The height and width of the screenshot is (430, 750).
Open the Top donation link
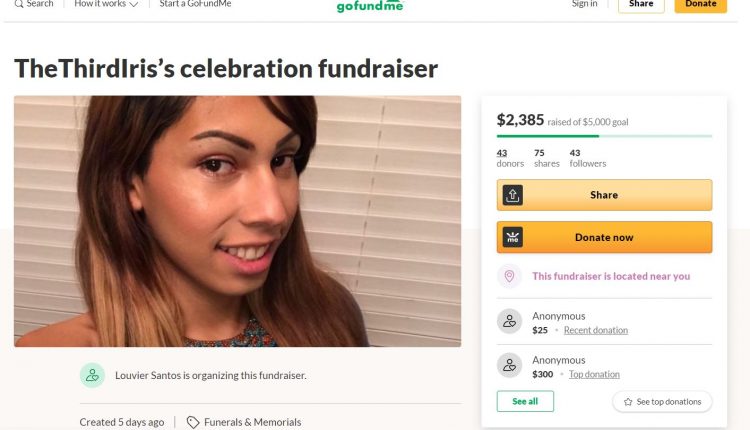(594, 374)
